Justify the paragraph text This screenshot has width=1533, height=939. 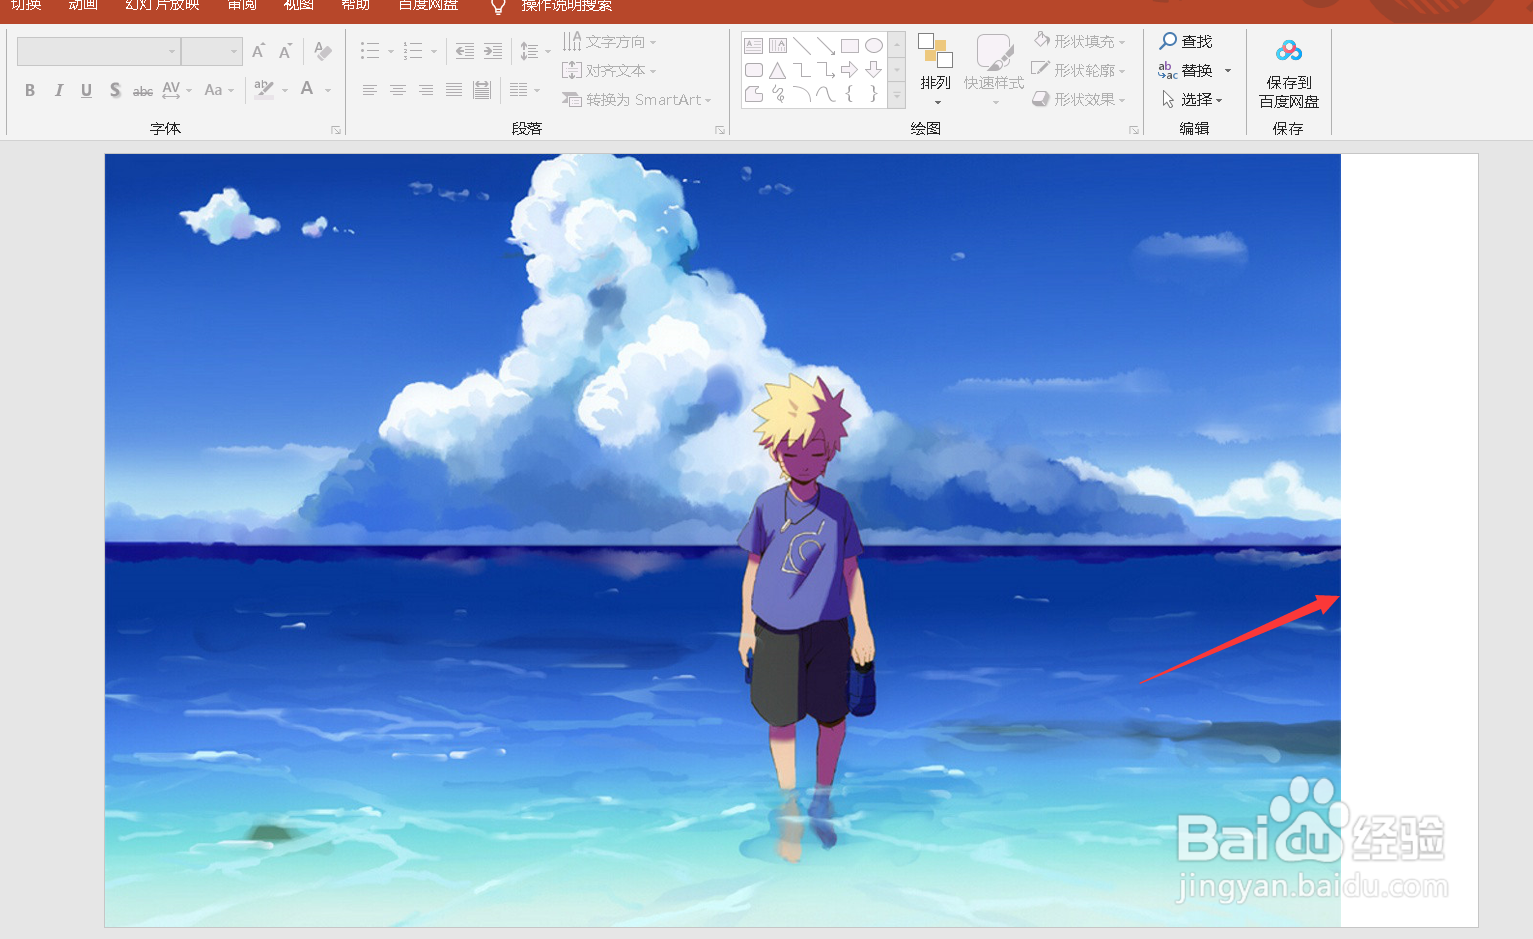pos(454,90)
